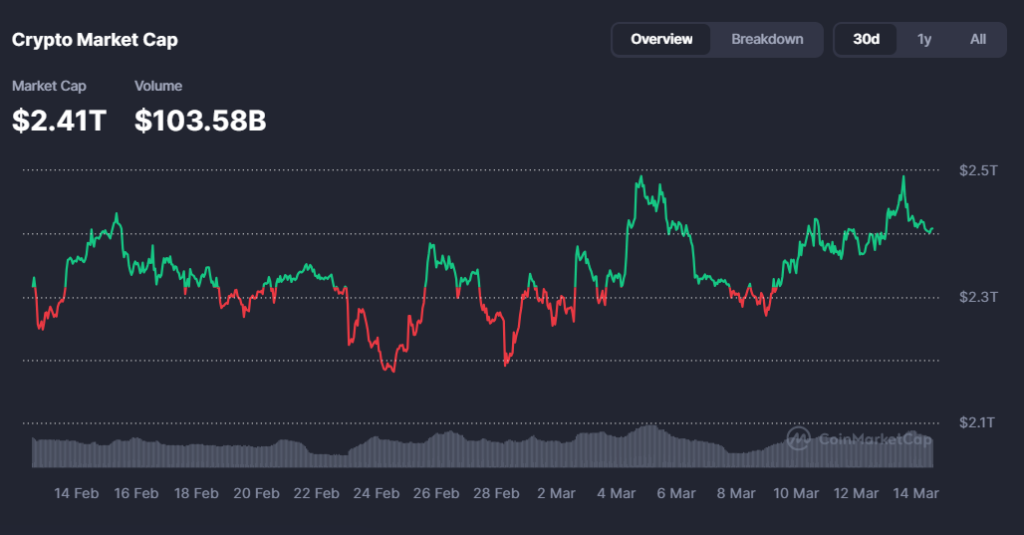The width and height of the screenshot is (1024, 535).
Task: Click the 10 Mar date on x-axis
Action: click(x=796, y=493)
